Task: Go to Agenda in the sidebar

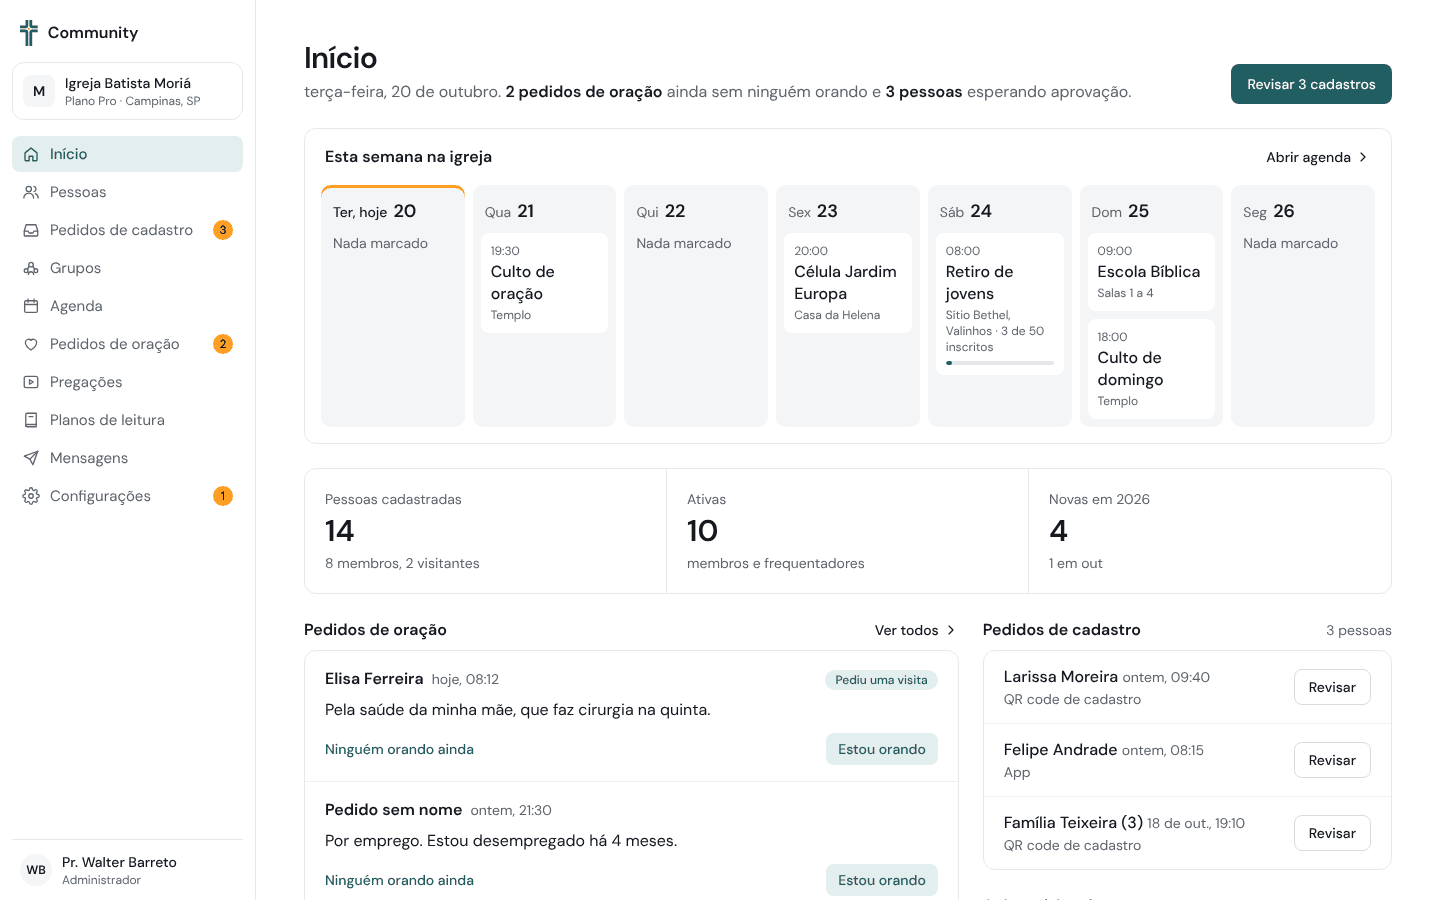Action: pyautogui.click(x=127, y=306)
